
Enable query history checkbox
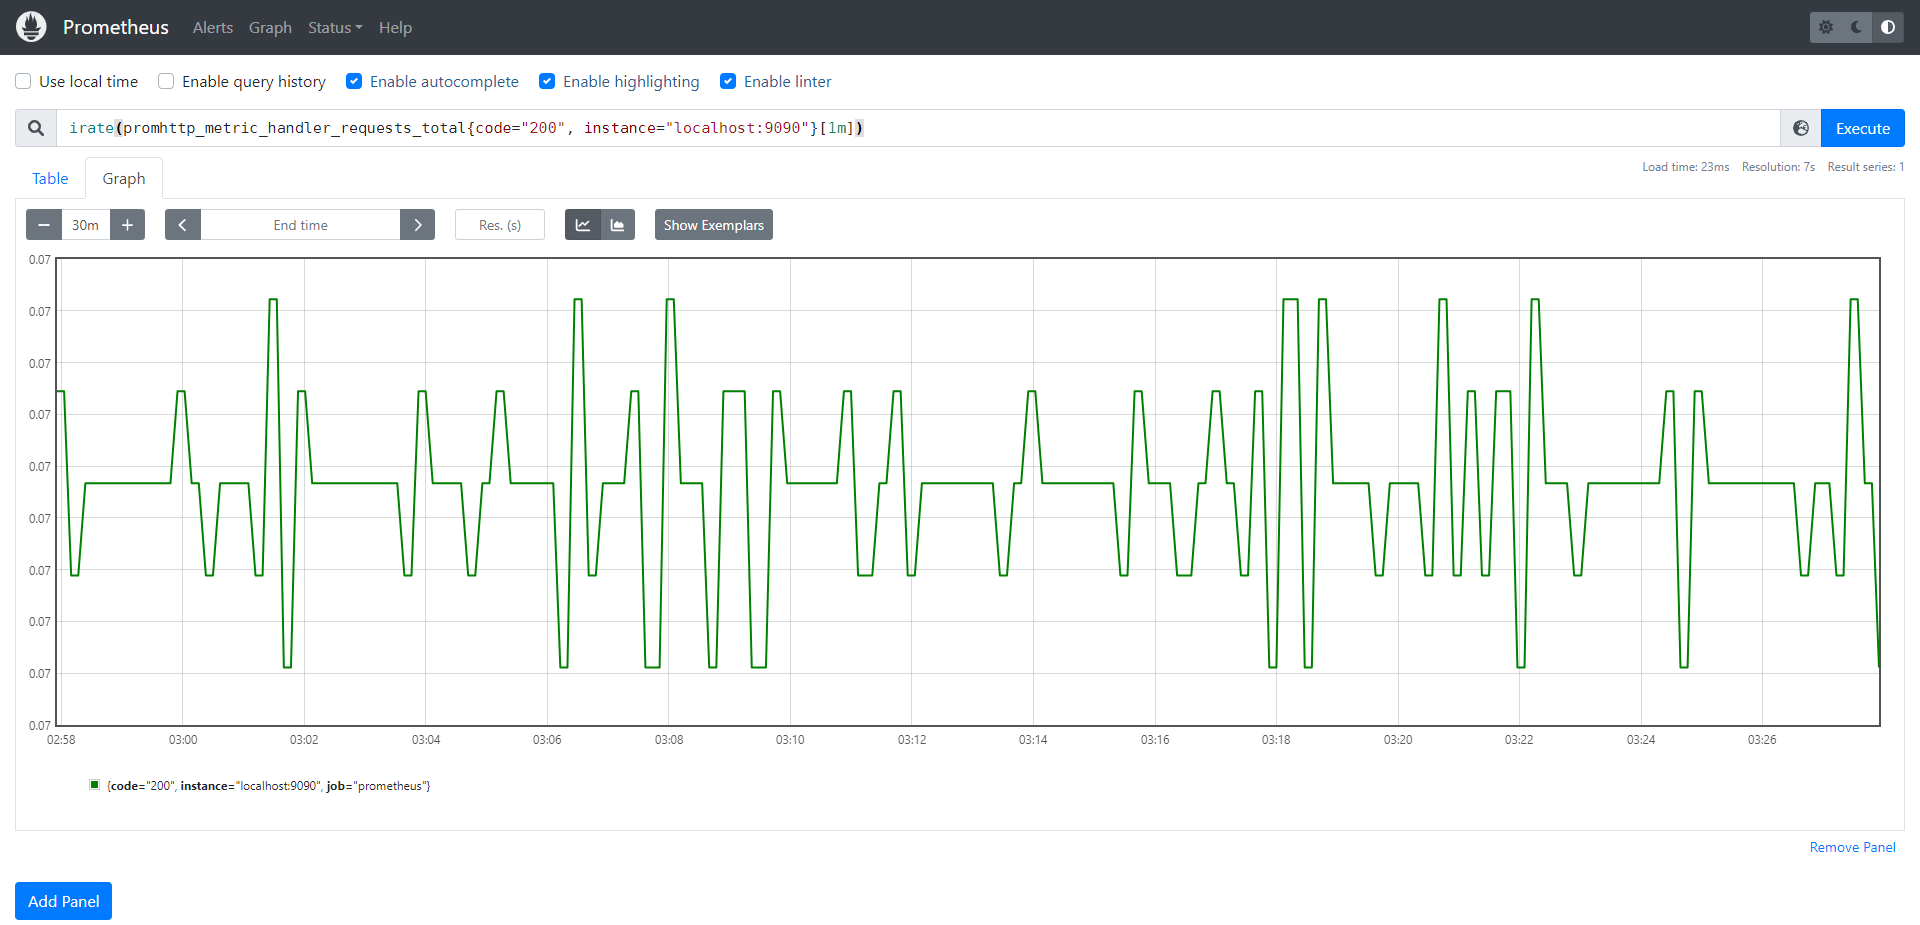pyautogui.click(x=166, y=81)
